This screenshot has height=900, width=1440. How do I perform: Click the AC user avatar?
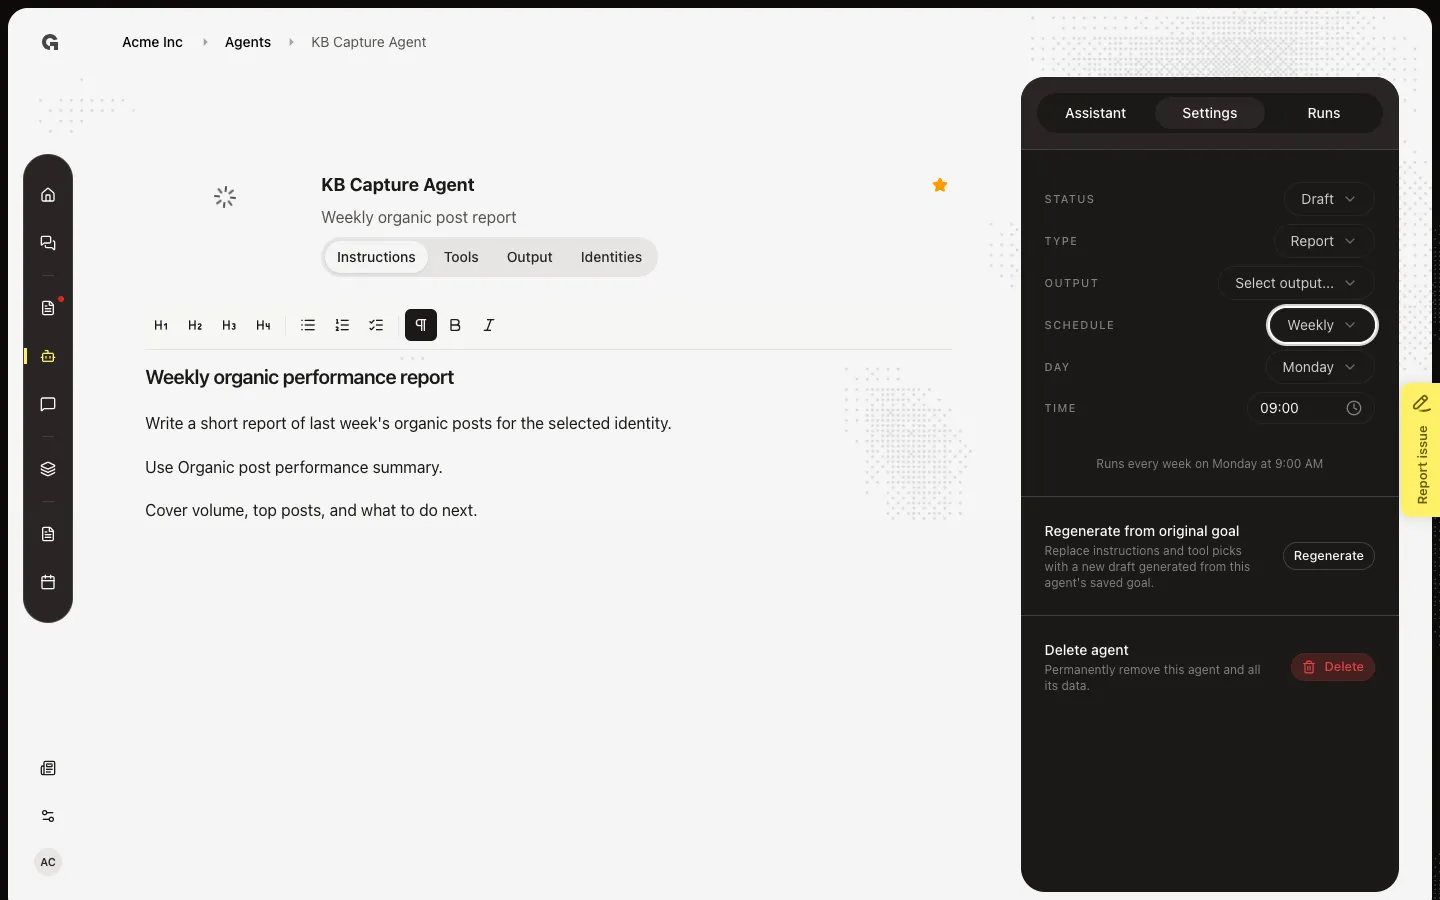click(x=48, y=862)
